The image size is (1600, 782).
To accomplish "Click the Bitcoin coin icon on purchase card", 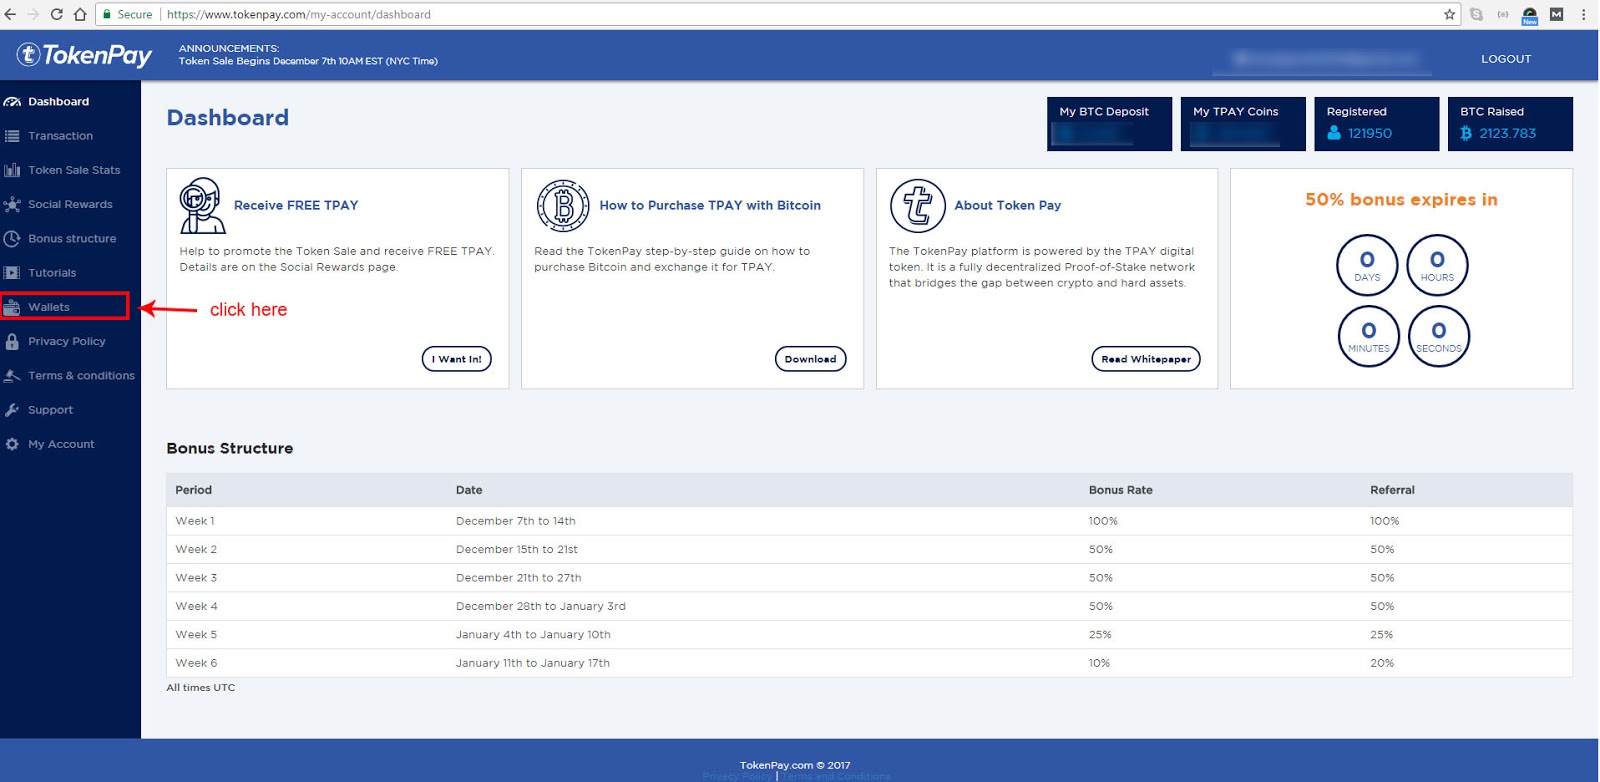I will pyautogui.click(x=563, y=206).
